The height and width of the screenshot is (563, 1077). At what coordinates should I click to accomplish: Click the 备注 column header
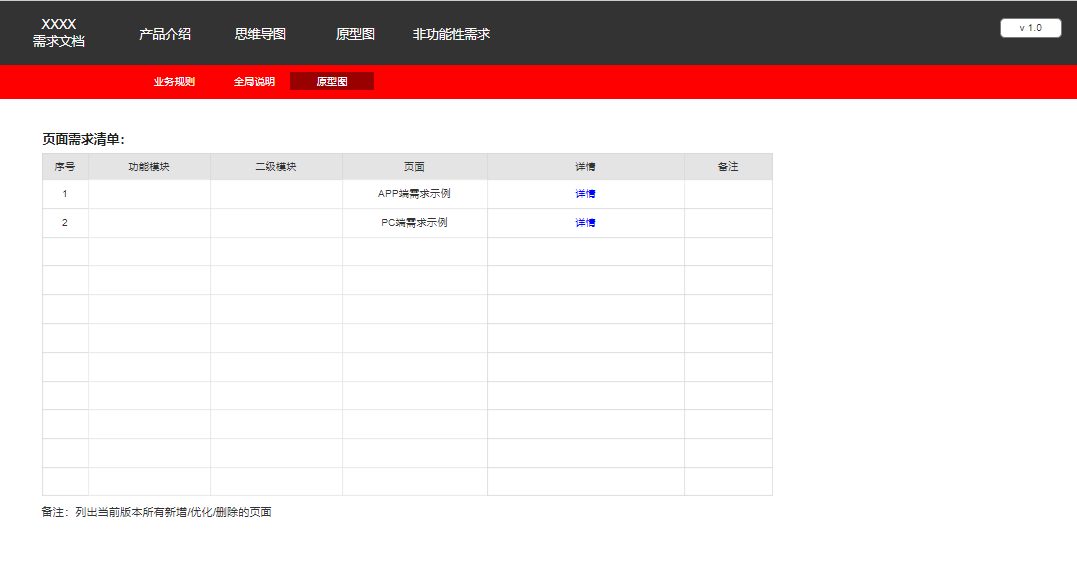728,167
